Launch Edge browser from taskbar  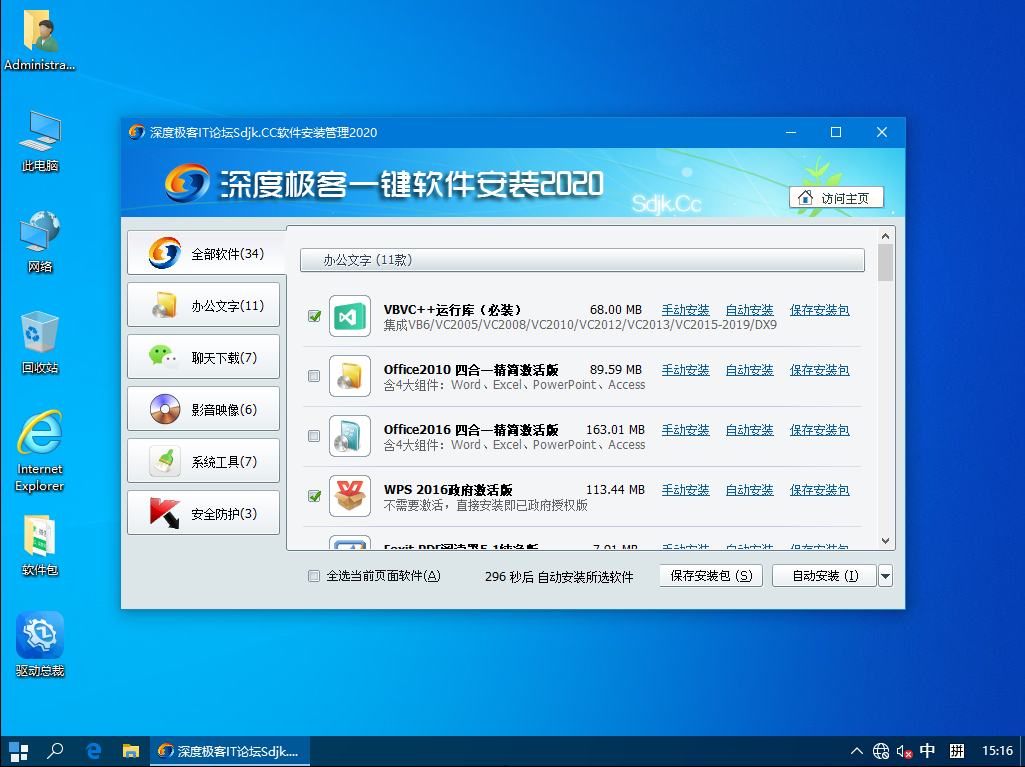[x=93, y=751]
